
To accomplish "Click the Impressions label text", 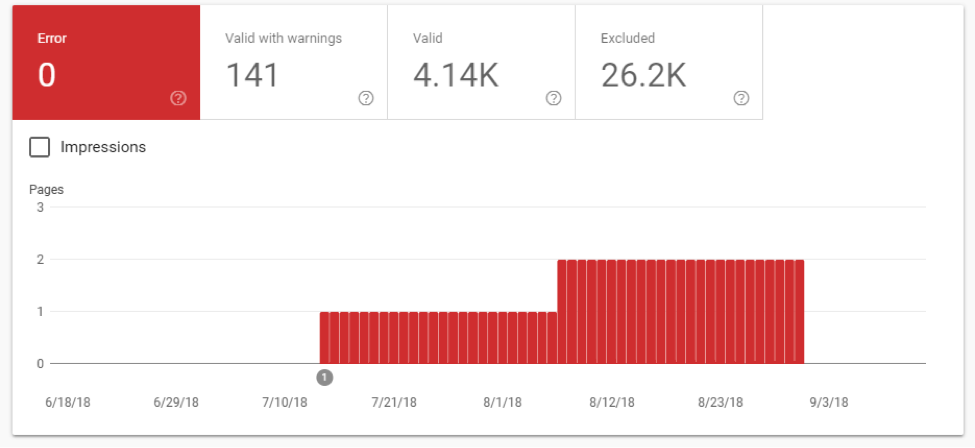I will pyautogui.click(x=103, y=147).
